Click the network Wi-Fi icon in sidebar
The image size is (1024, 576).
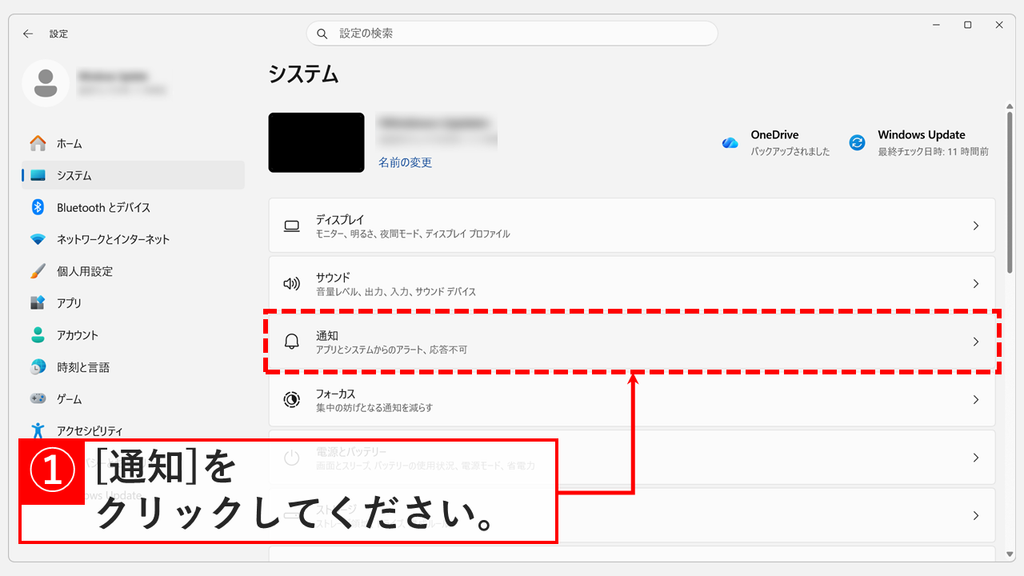click(x=38, y=239)
